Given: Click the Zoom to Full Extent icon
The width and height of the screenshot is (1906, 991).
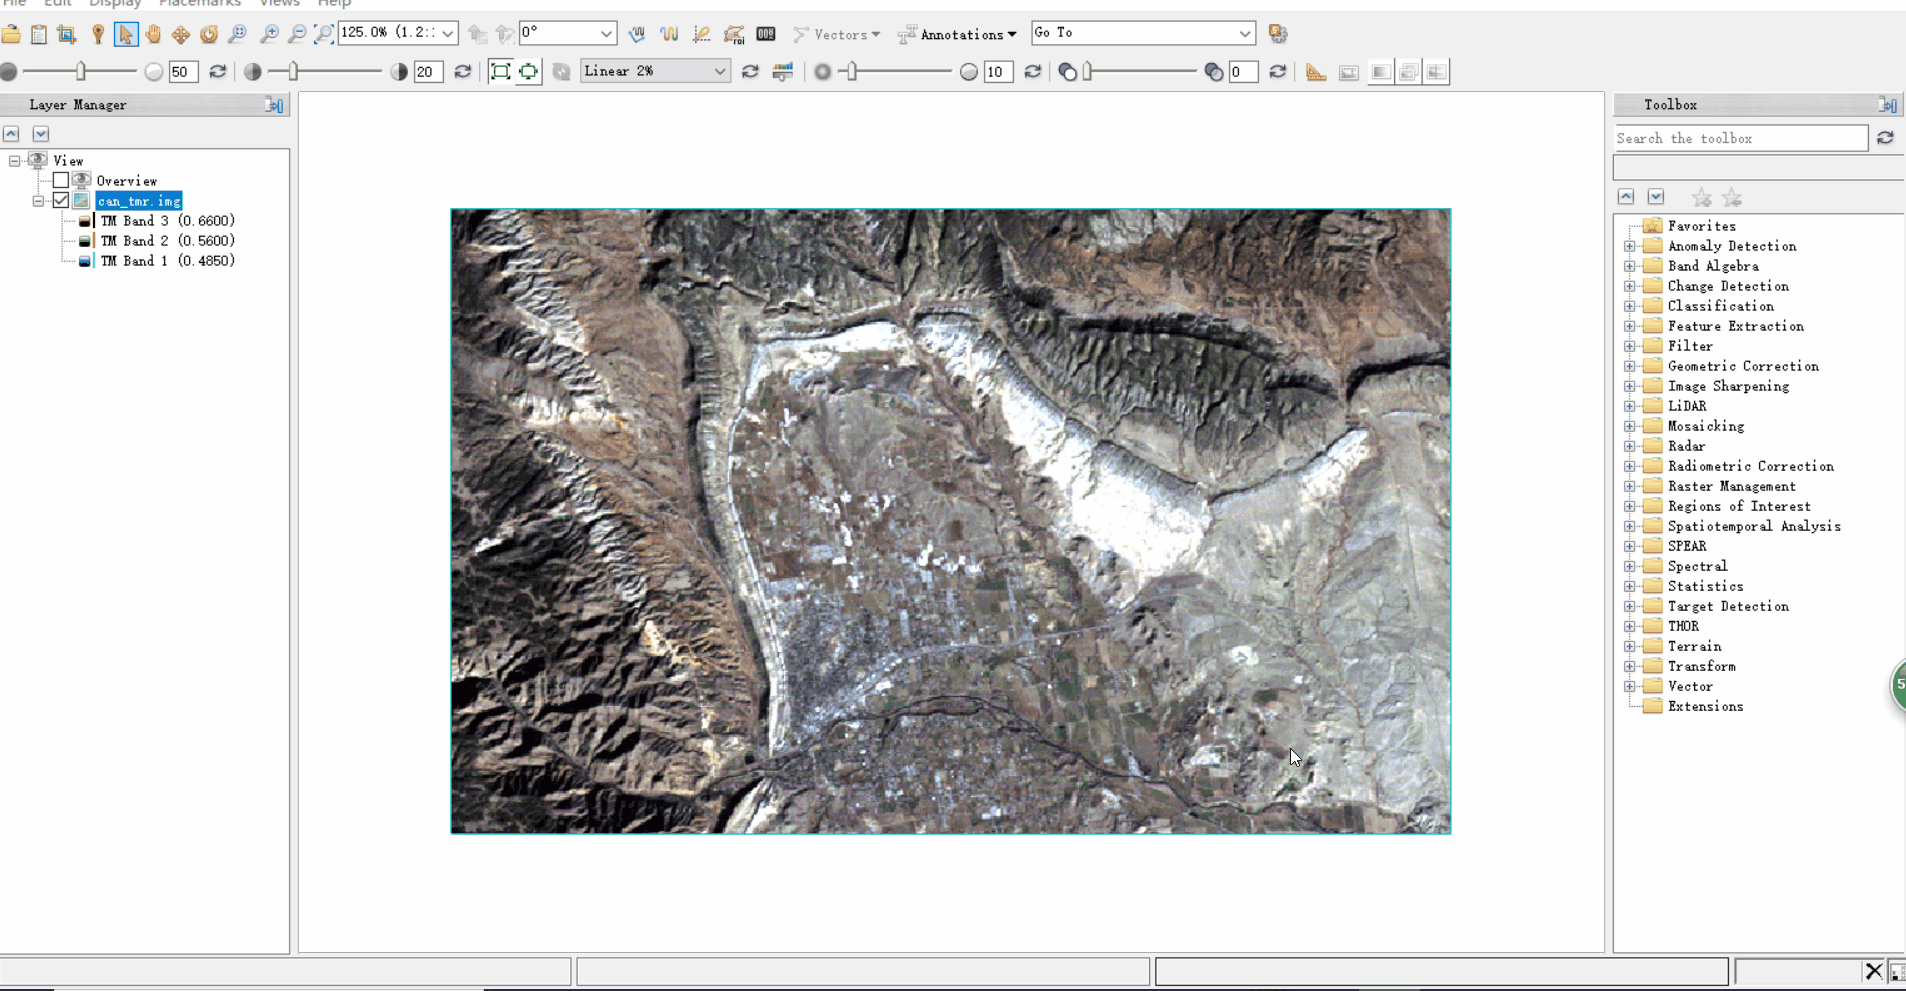Looking at the screenshot, I should click(323, 34).
